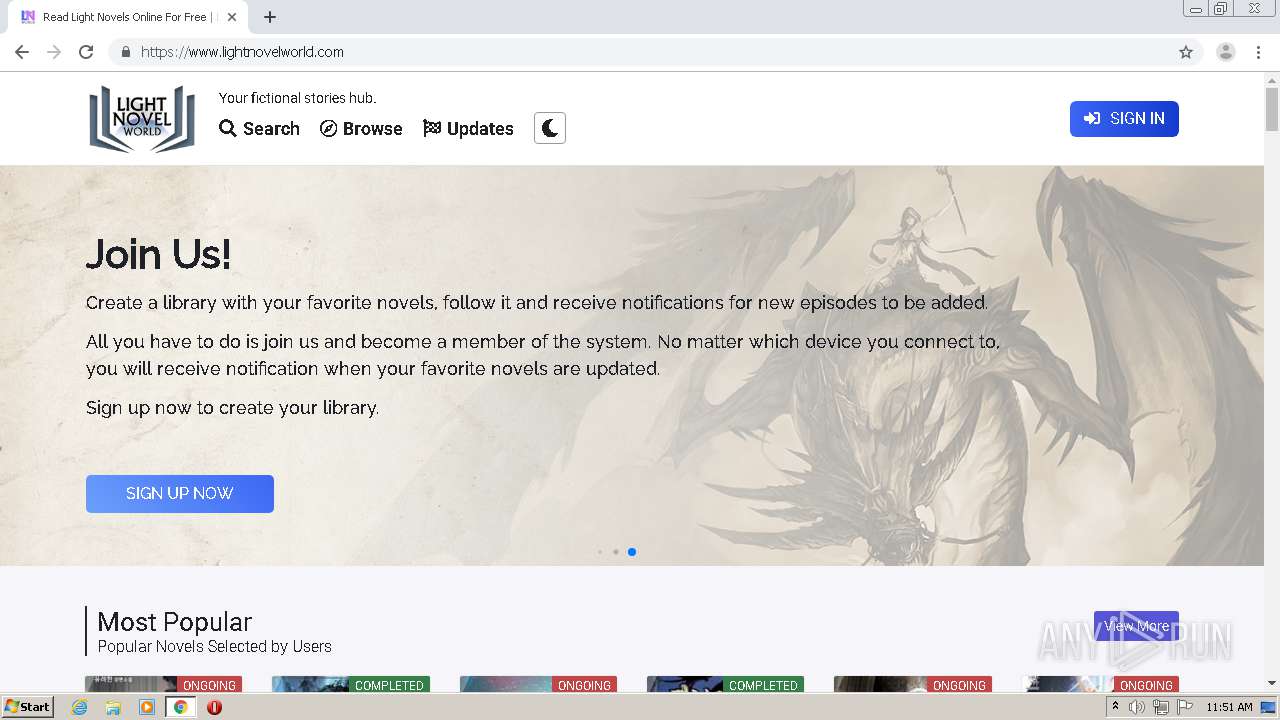Go back in browser history
This screenshot has height=720, width=1280.
pos(22,52)
